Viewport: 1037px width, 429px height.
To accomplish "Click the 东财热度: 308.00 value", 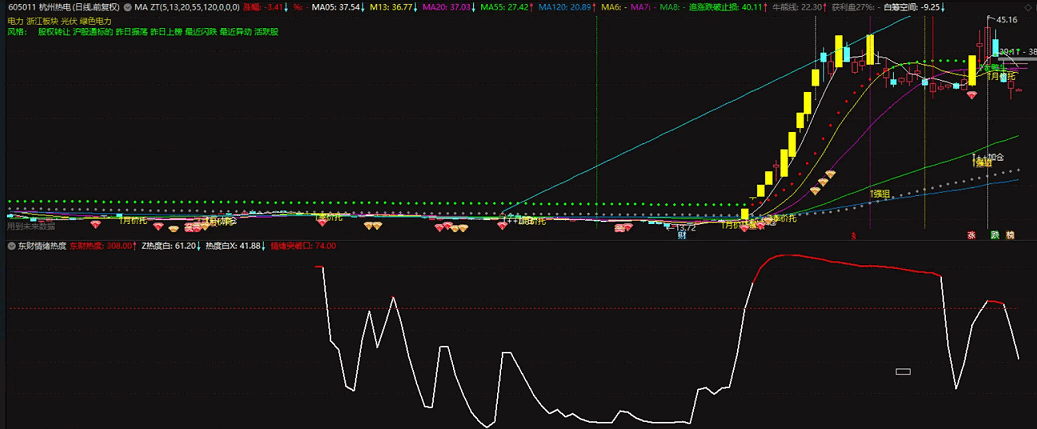I will pos(103,246).
